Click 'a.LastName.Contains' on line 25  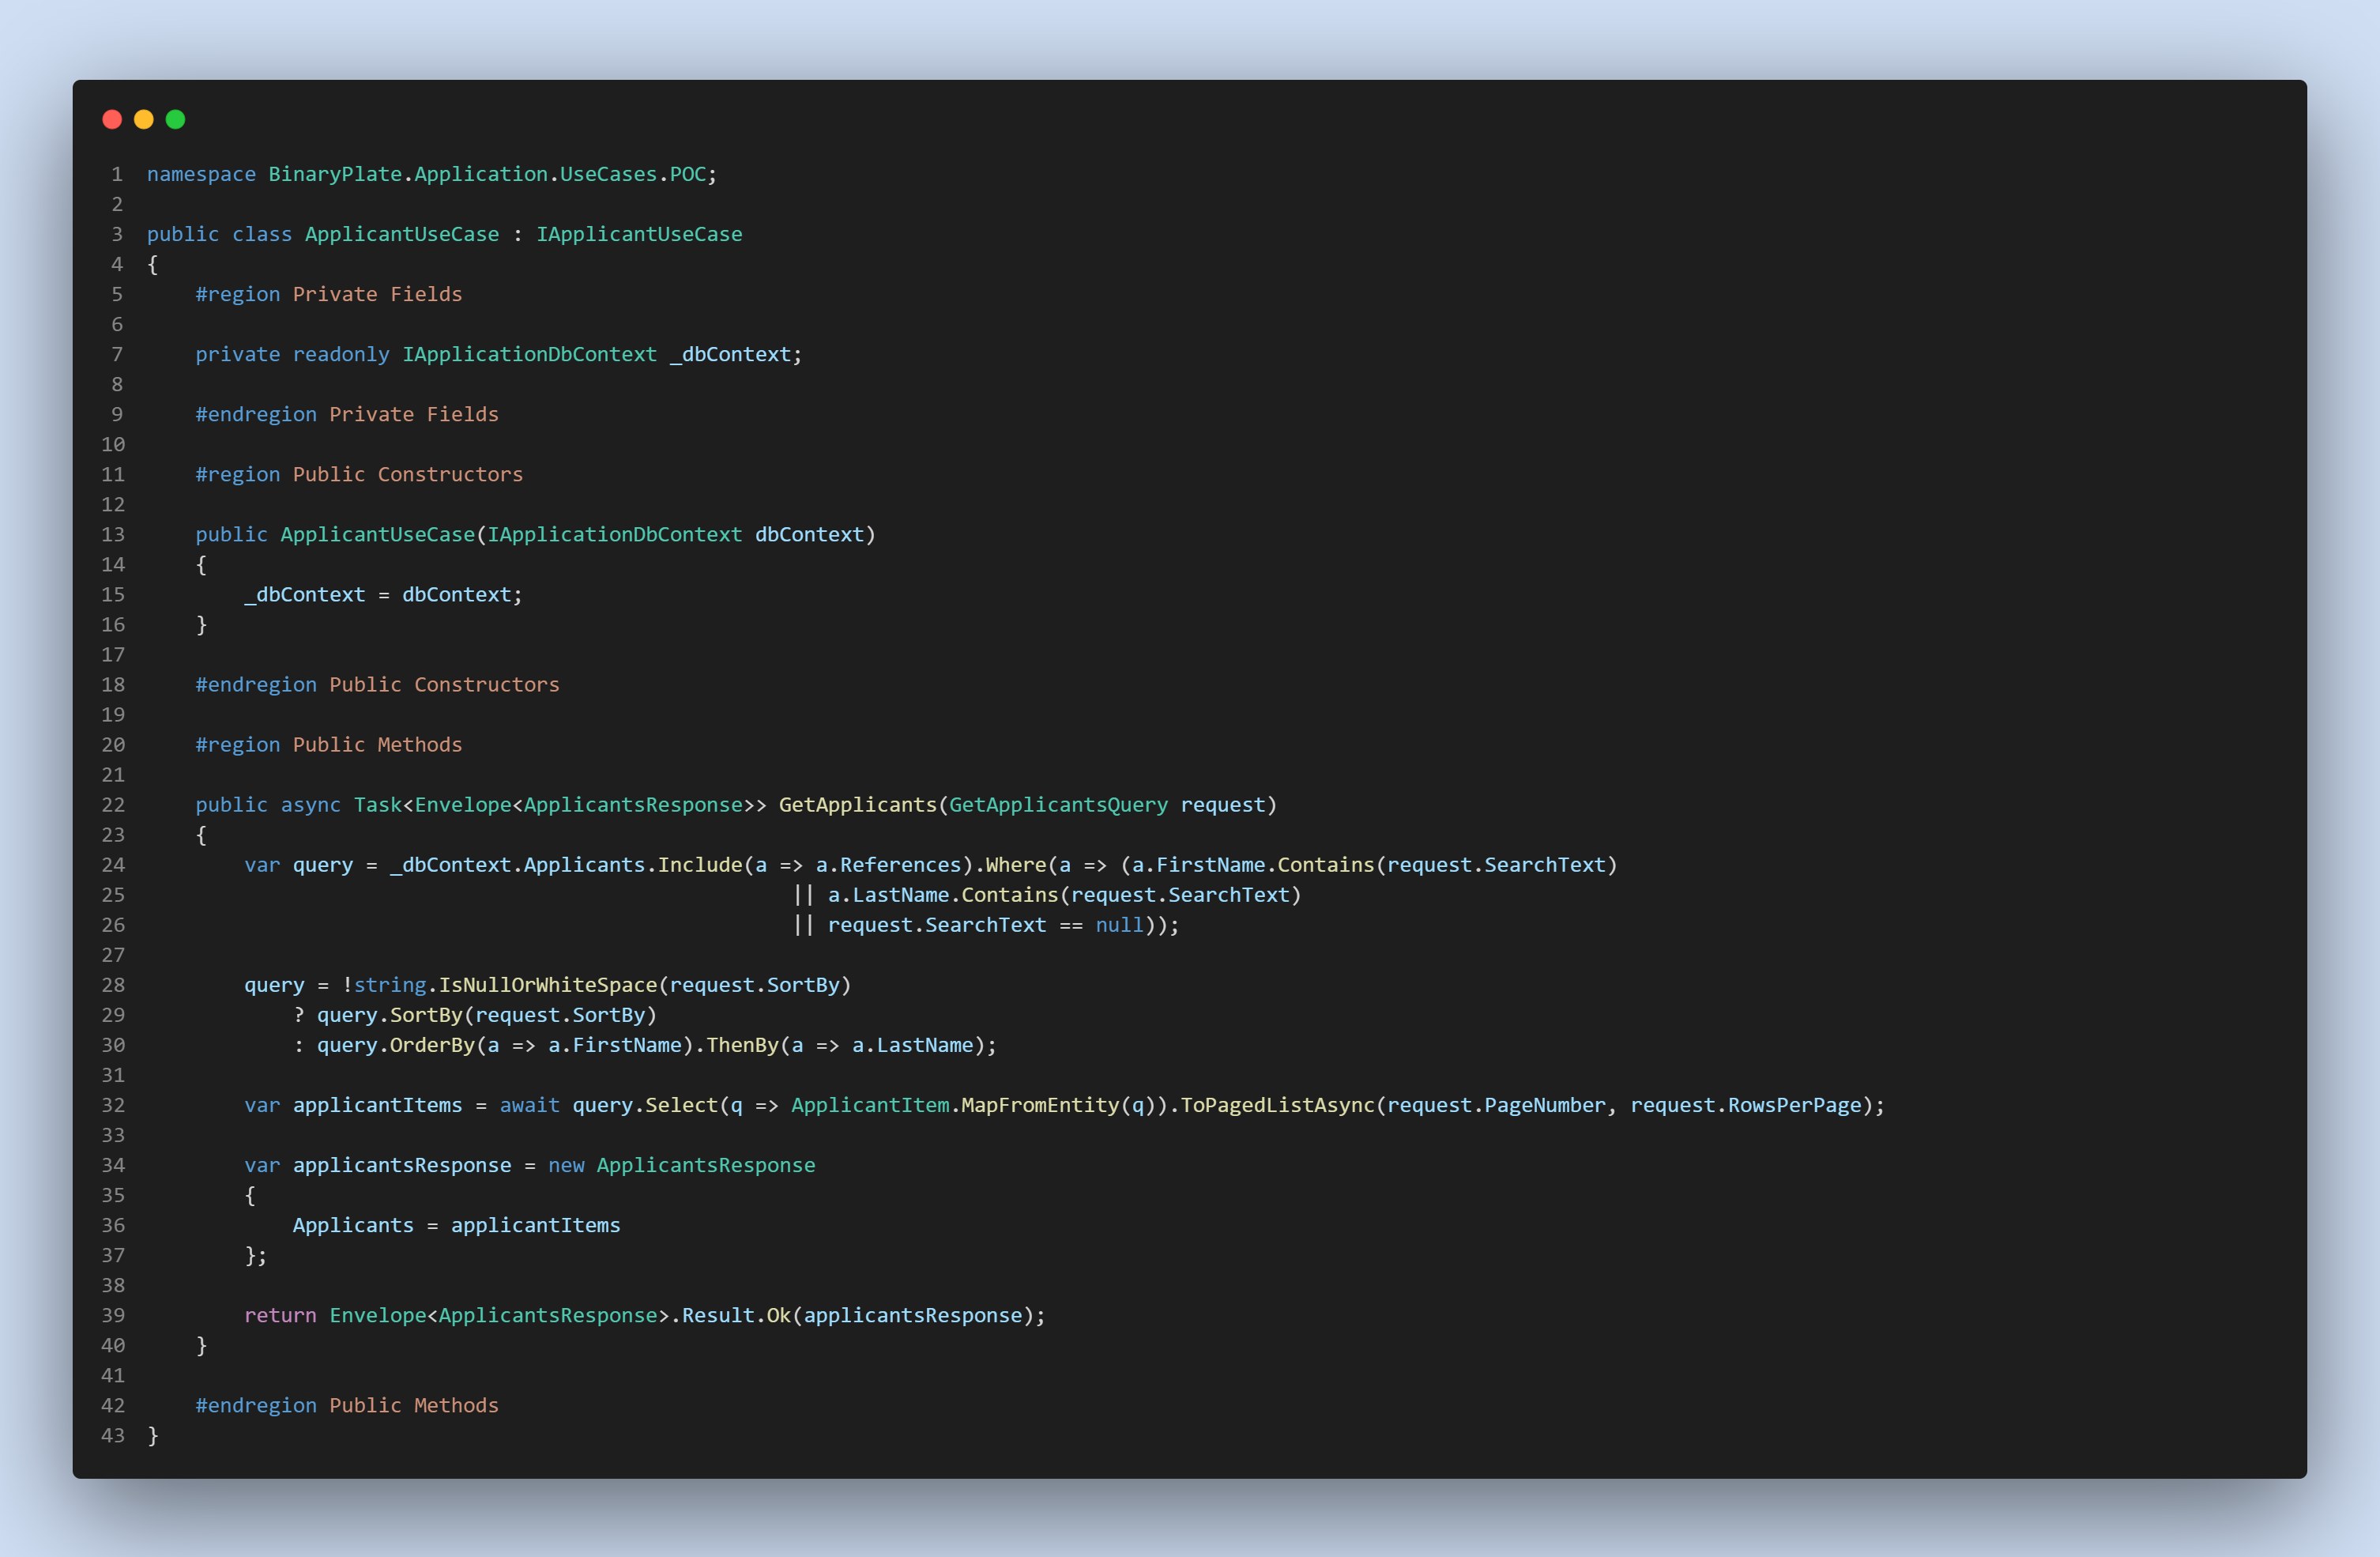pos(943,894)
